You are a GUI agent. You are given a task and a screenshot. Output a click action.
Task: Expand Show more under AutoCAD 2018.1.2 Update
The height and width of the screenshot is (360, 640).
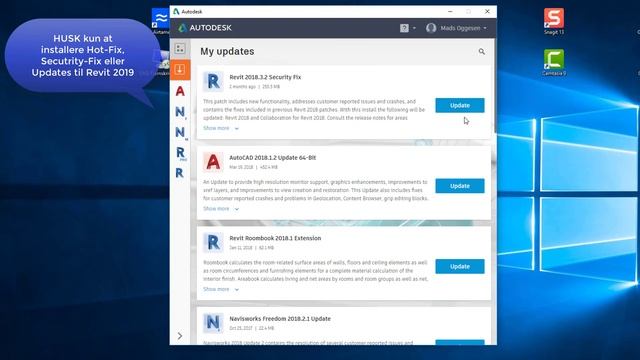(x=221, y=209)
